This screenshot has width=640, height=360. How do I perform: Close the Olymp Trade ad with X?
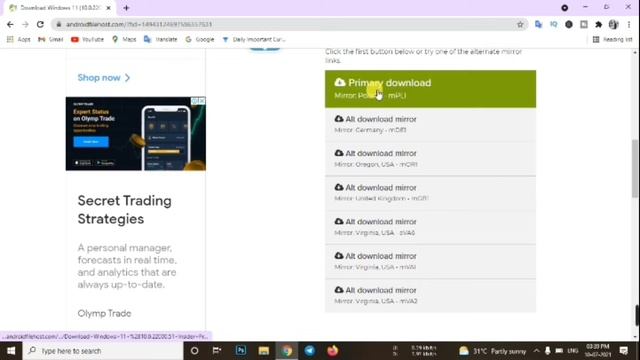coord(202,100)
